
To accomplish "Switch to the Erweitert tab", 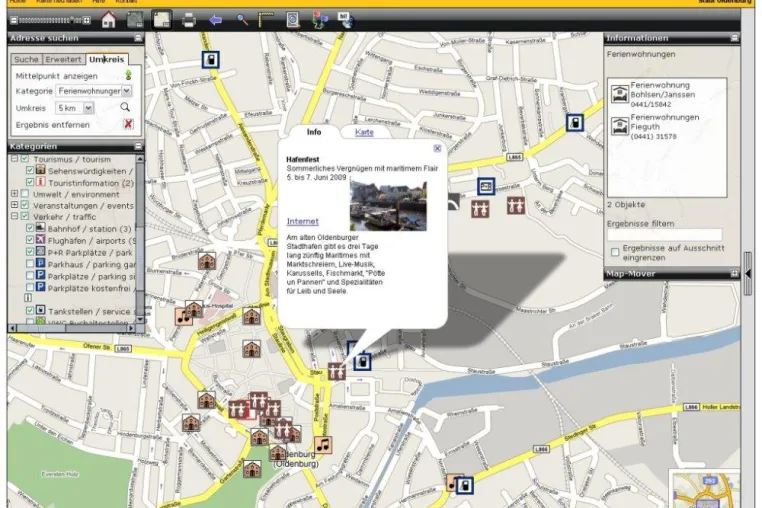I will point(63,59).
